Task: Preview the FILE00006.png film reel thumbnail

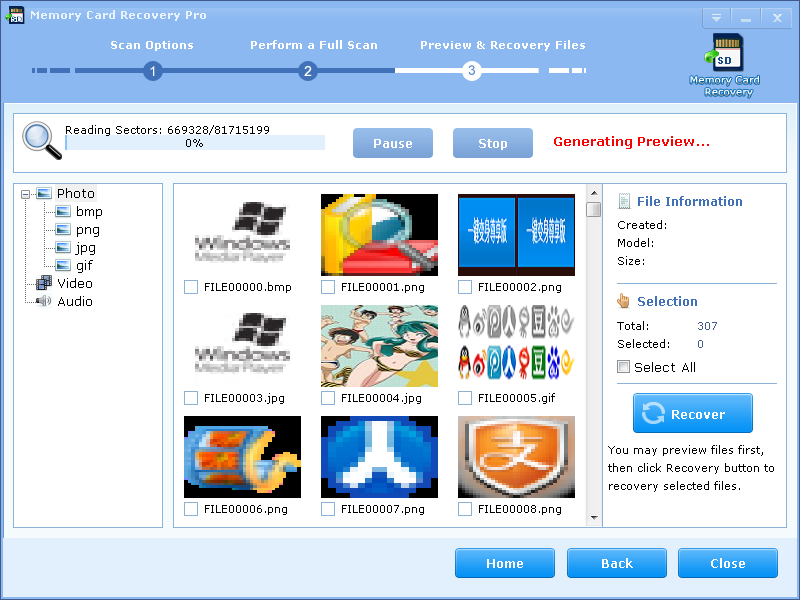Action: pyautogui.click(x=242, y=457)
